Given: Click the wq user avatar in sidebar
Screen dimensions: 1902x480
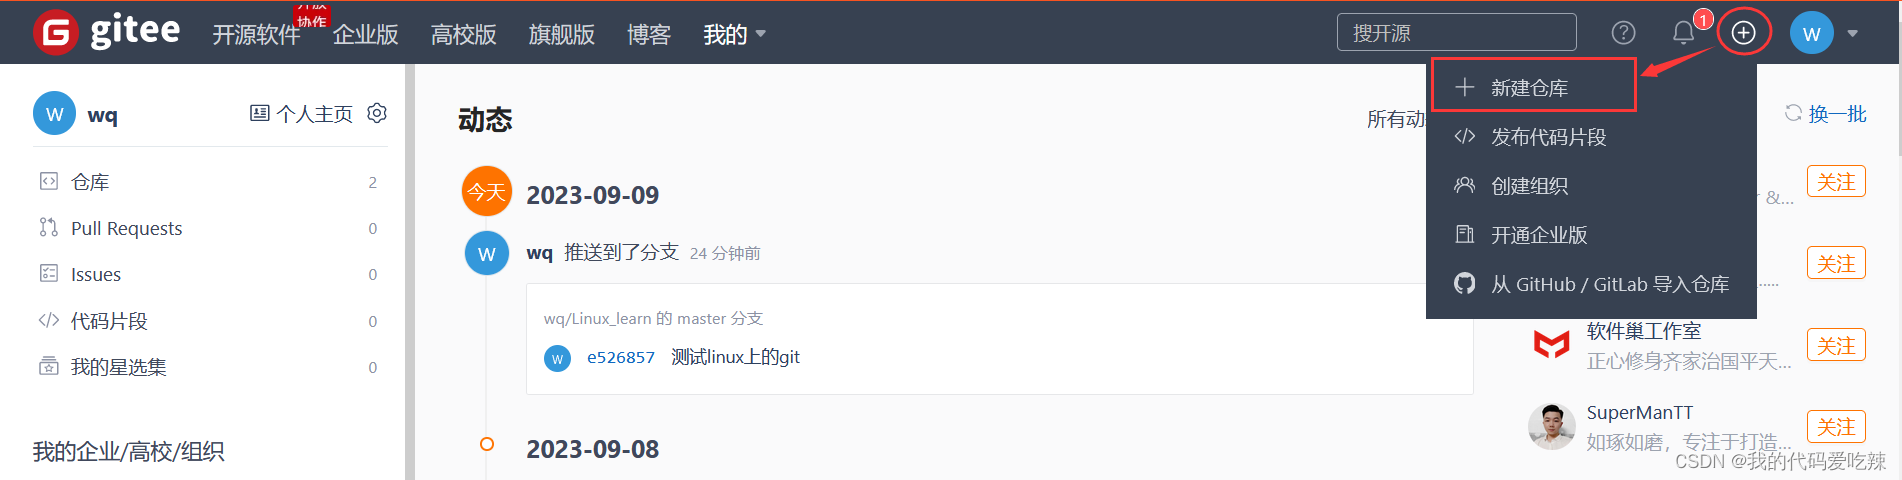Looking at the screenshot, I should [55, 113].
